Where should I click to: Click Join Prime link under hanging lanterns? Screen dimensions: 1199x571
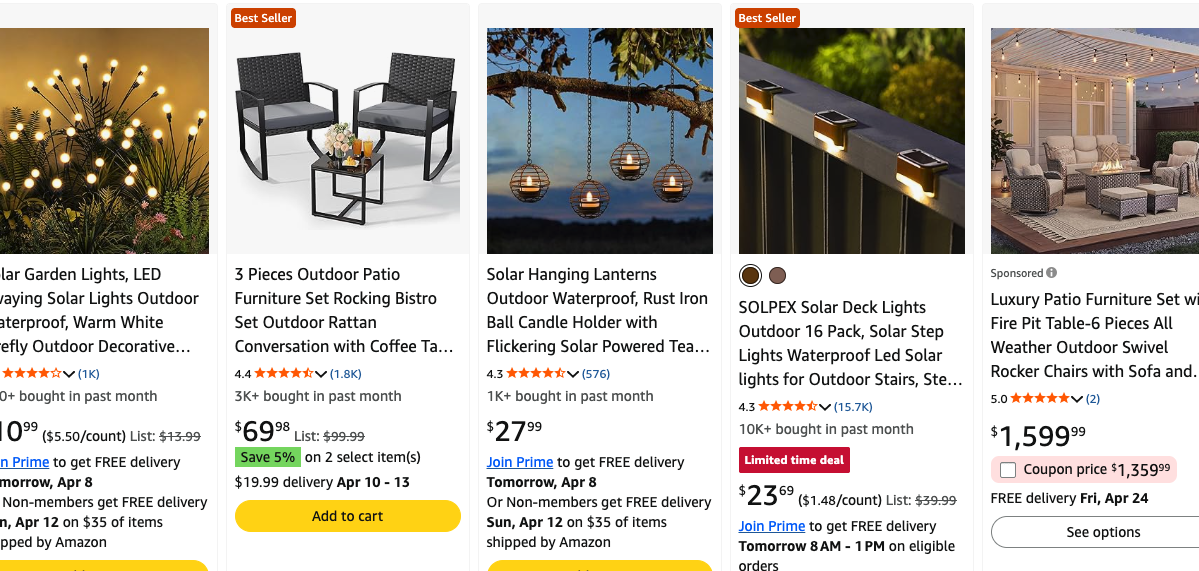click(520, 462)
